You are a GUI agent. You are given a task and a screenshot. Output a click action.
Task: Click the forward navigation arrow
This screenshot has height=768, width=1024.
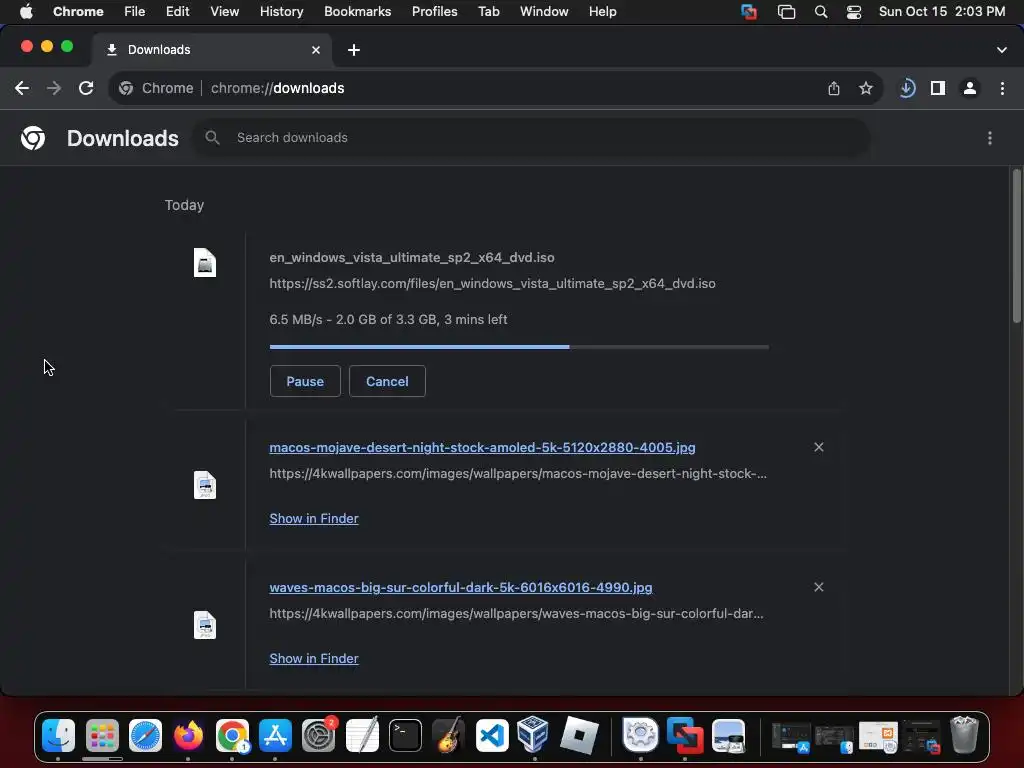tap(54, 88)
